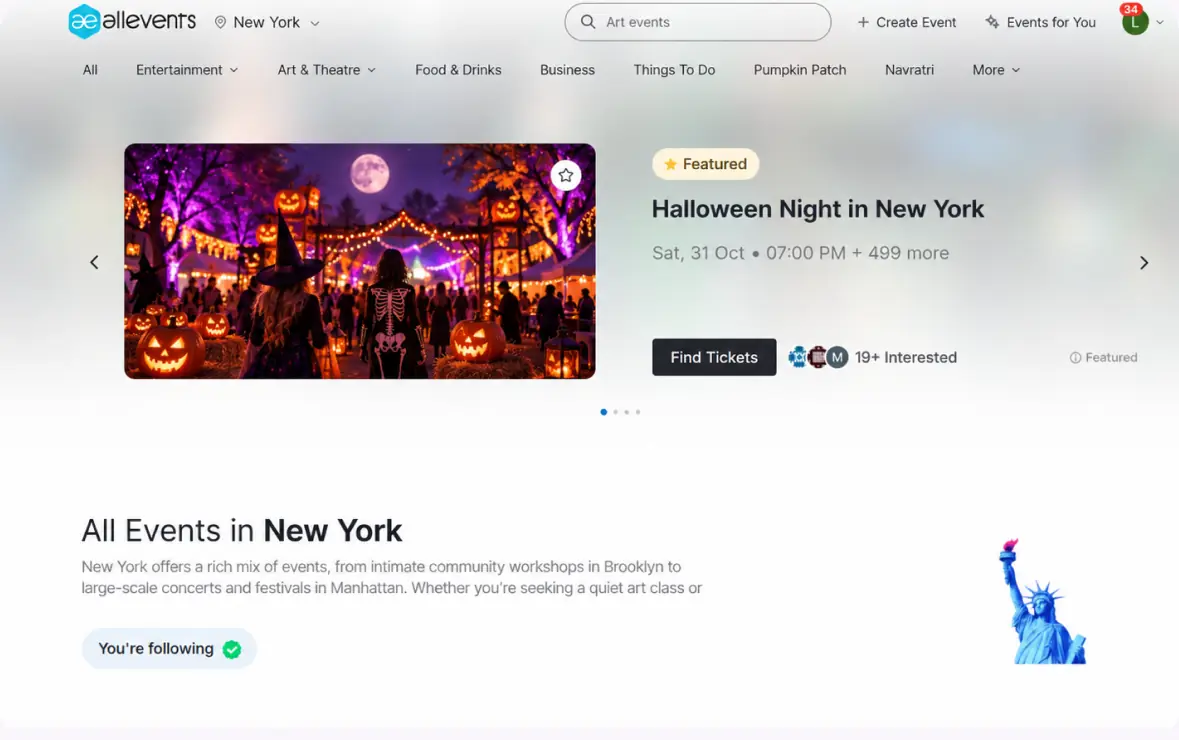Click the interested users avatar group
Screen dimensions: 1179x740
[x=818, y=357]
